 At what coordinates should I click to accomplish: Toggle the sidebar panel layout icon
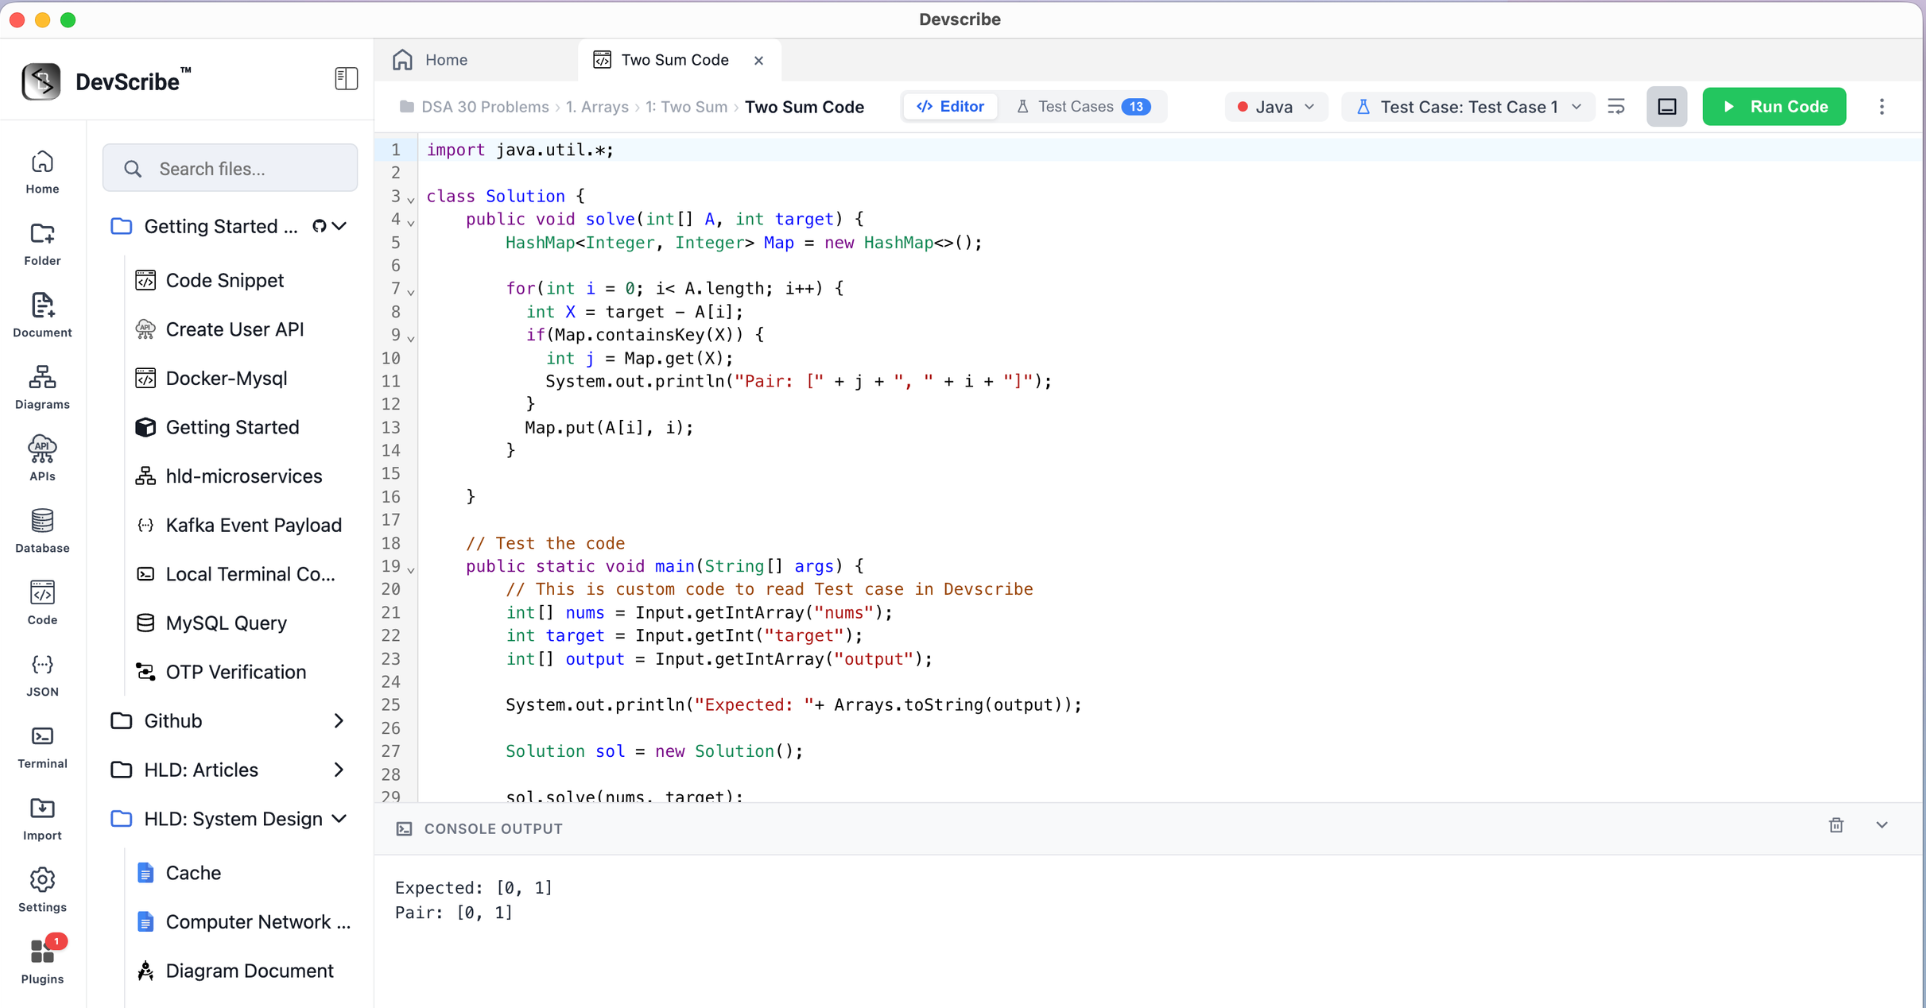coord(346,78)
